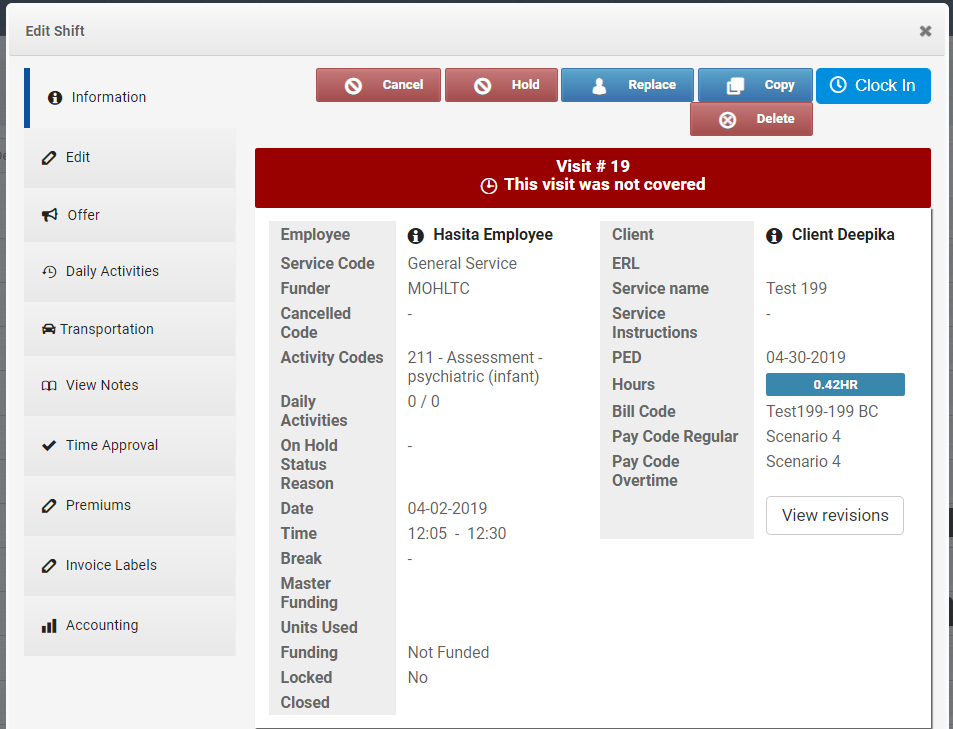Click the history clock icon for Daily Activities
Screen dimensions: 953x729
[x=49, y=271]
